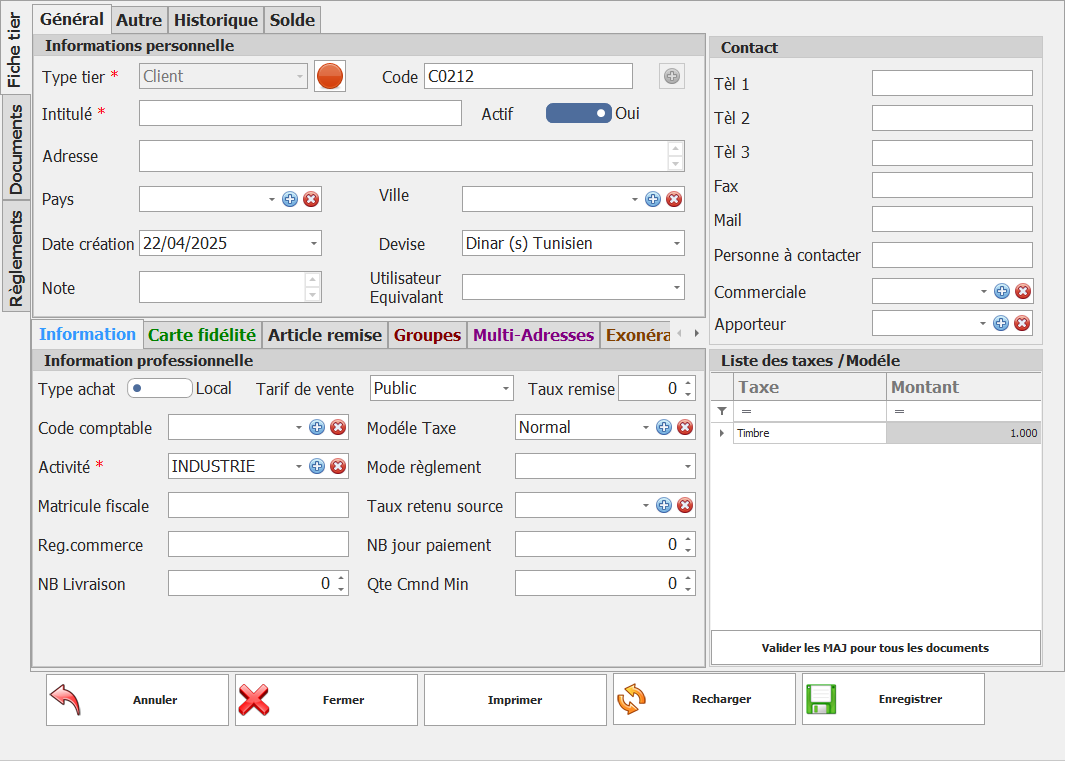This screenshot has height=762, width=1065.
Task: Click the add icon next to Modéle Taxe
Action: pos(664,427)
